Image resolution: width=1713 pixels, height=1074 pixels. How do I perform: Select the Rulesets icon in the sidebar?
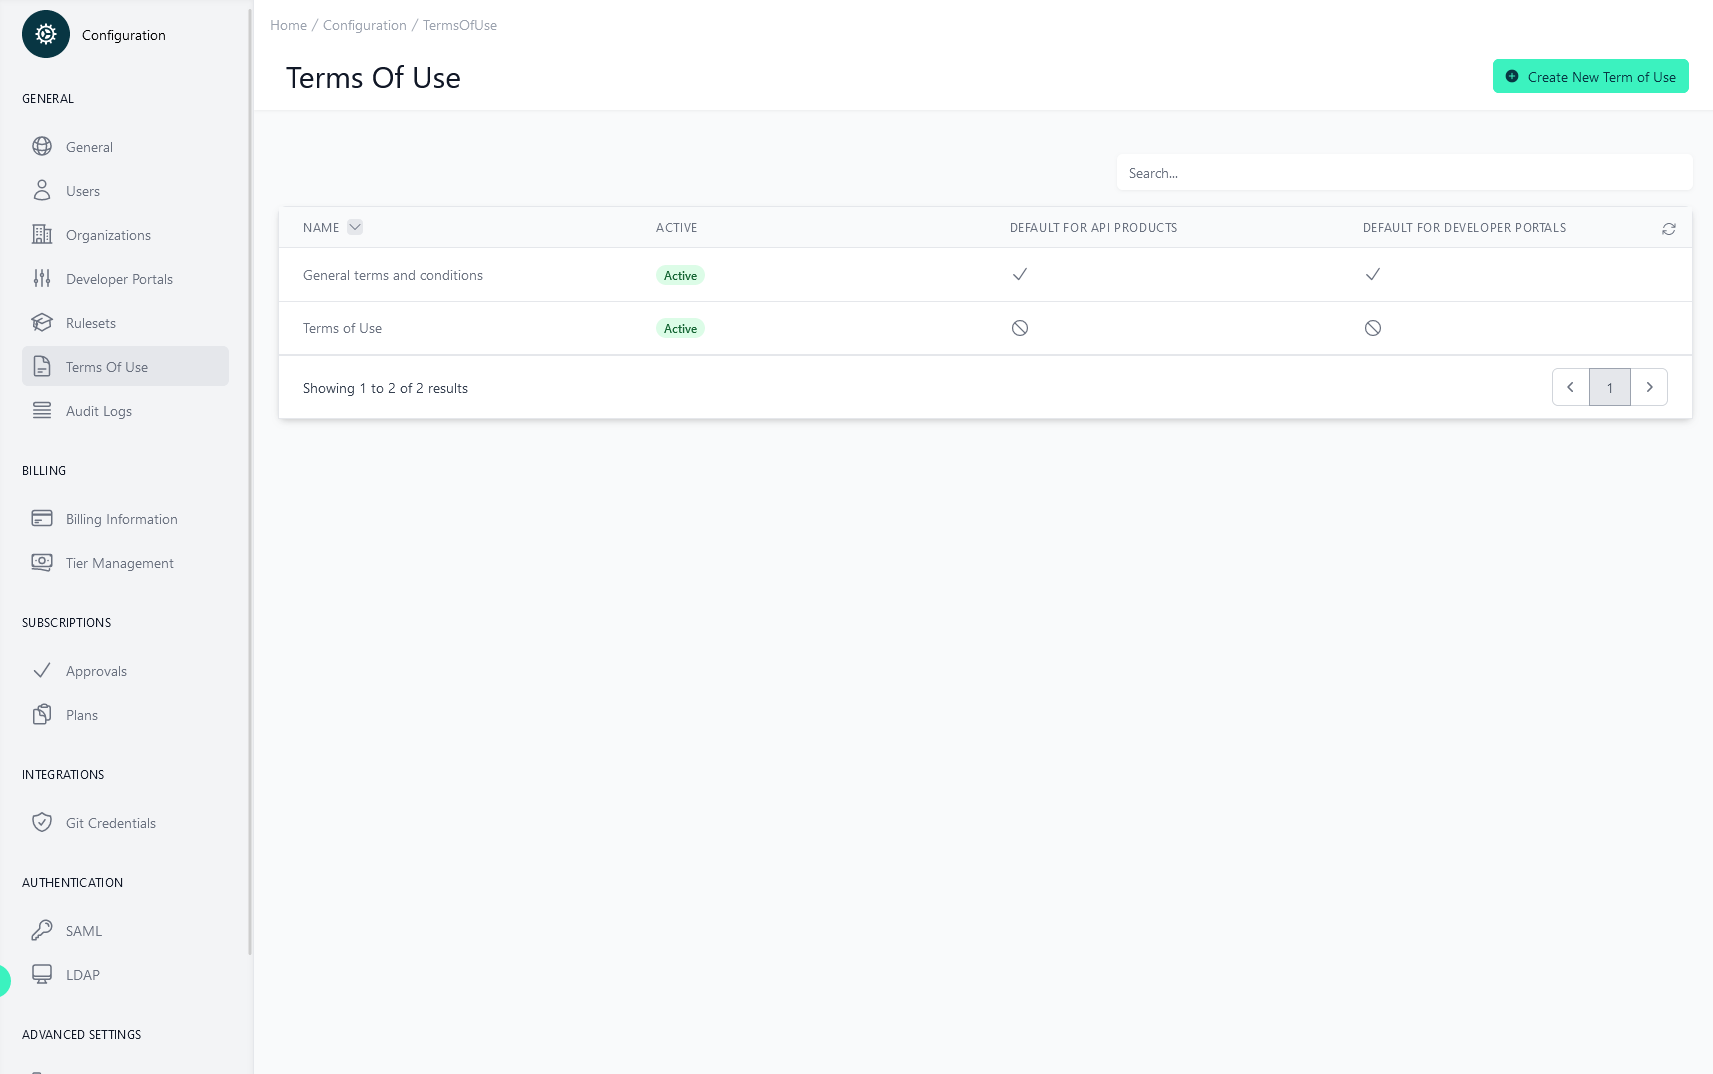pos(42,322)
